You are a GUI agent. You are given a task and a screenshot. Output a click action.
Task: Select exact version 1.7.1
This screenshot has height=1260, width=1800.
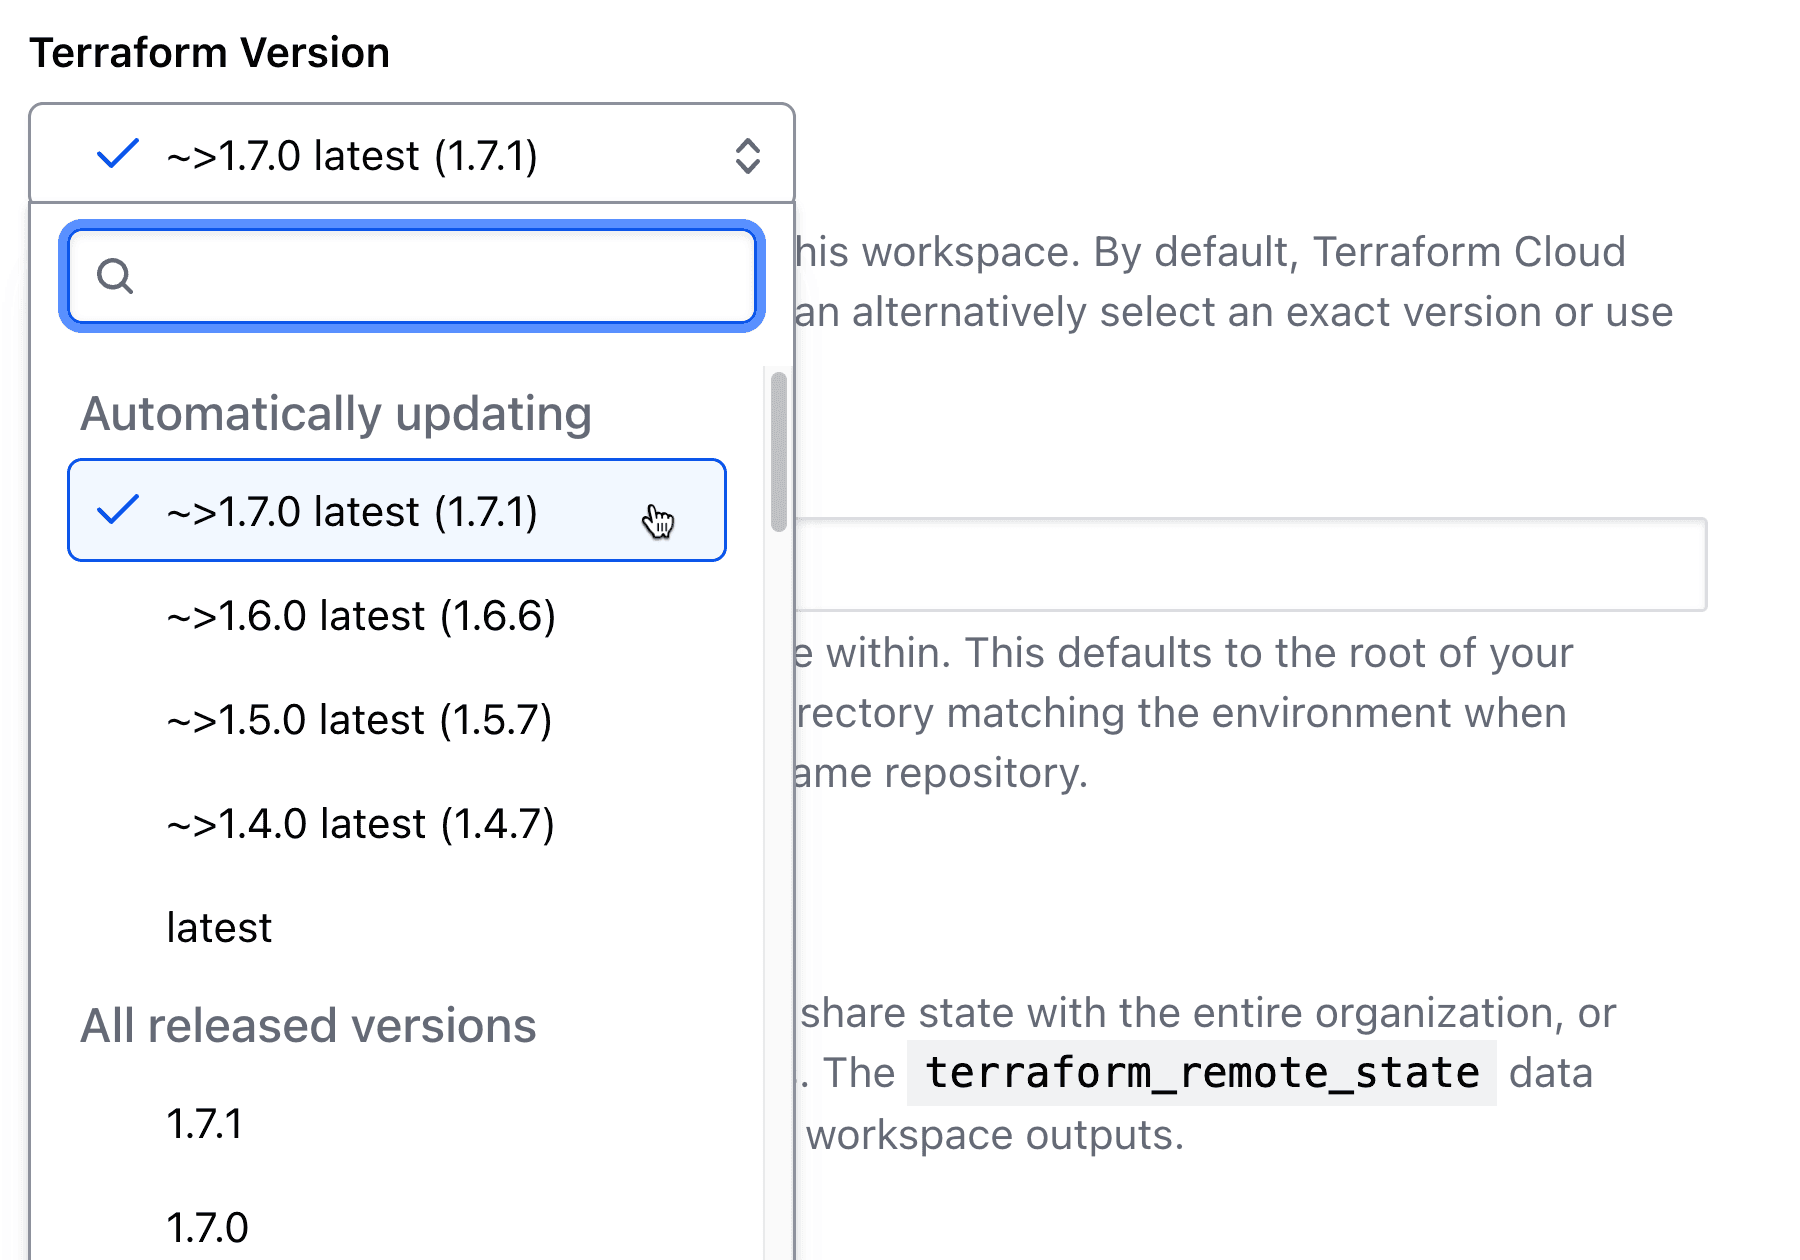coord(205,1123)
